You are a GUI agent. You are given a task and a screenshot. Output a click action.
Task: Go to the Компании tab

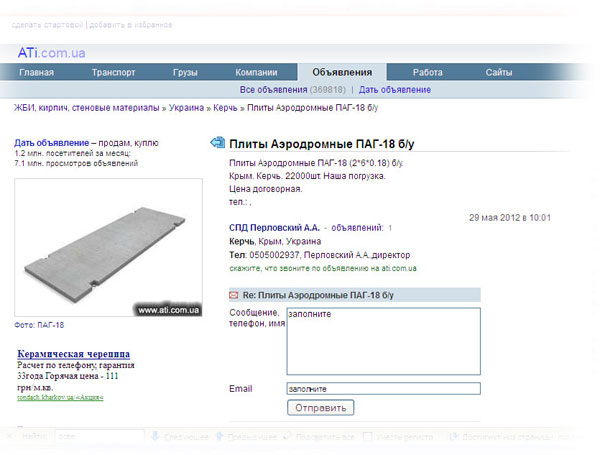pos(256,73)
